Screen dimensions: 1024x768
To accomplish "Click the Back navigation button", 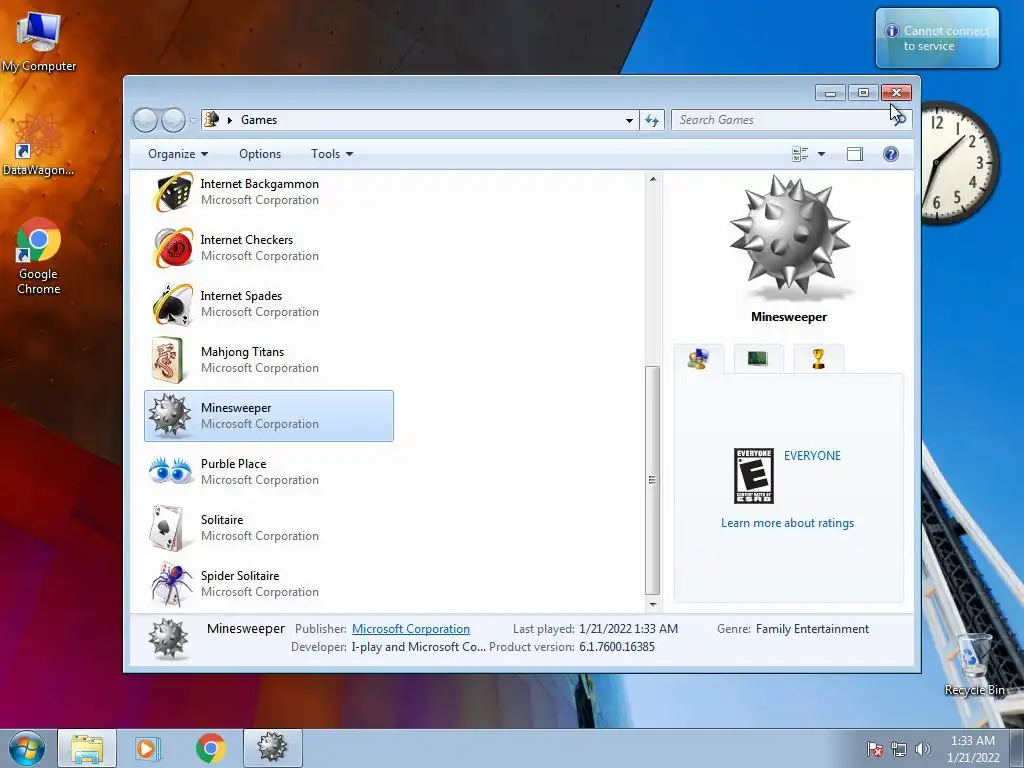I will click(145, 120).
